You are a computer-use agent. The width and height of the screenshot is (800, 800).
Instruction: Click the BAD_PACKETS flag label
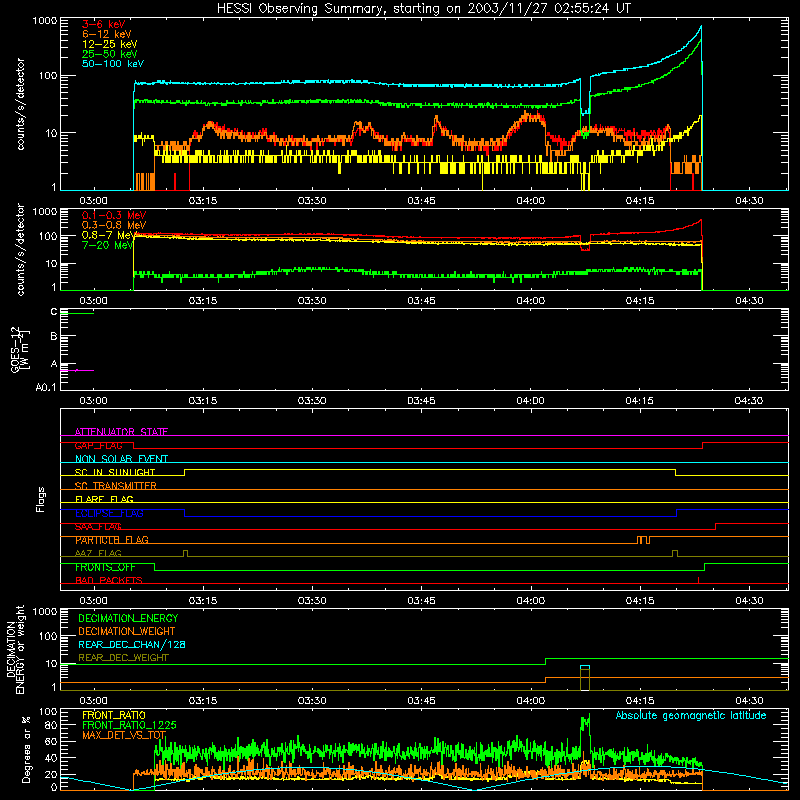point(109,580)
